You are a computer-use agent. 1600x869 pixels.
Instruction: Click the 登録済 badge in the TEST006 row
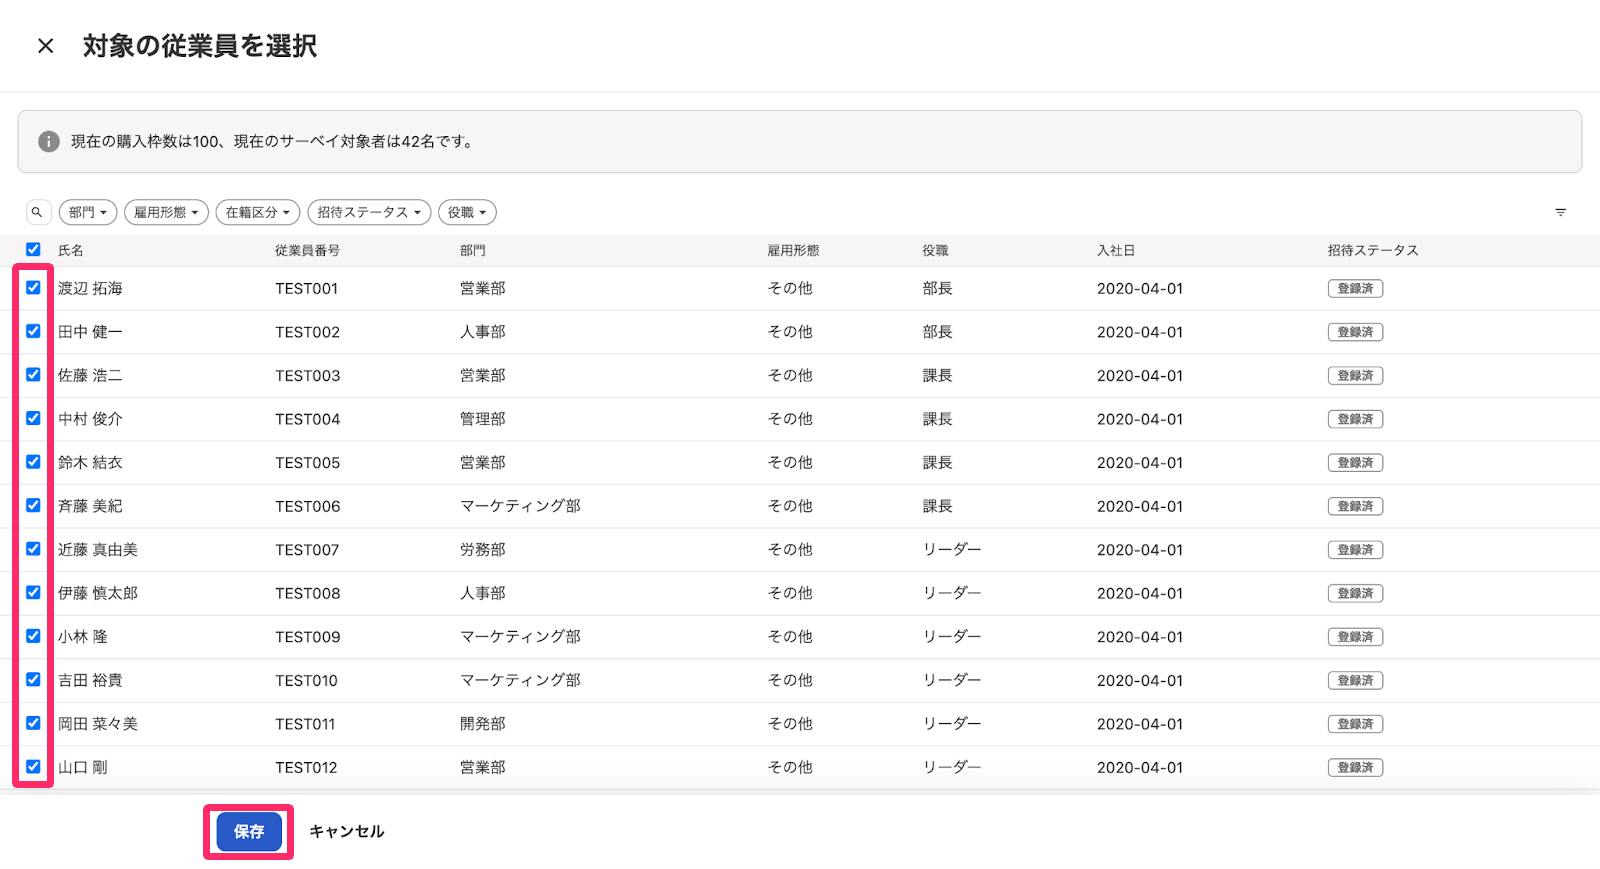point(1355,506)
